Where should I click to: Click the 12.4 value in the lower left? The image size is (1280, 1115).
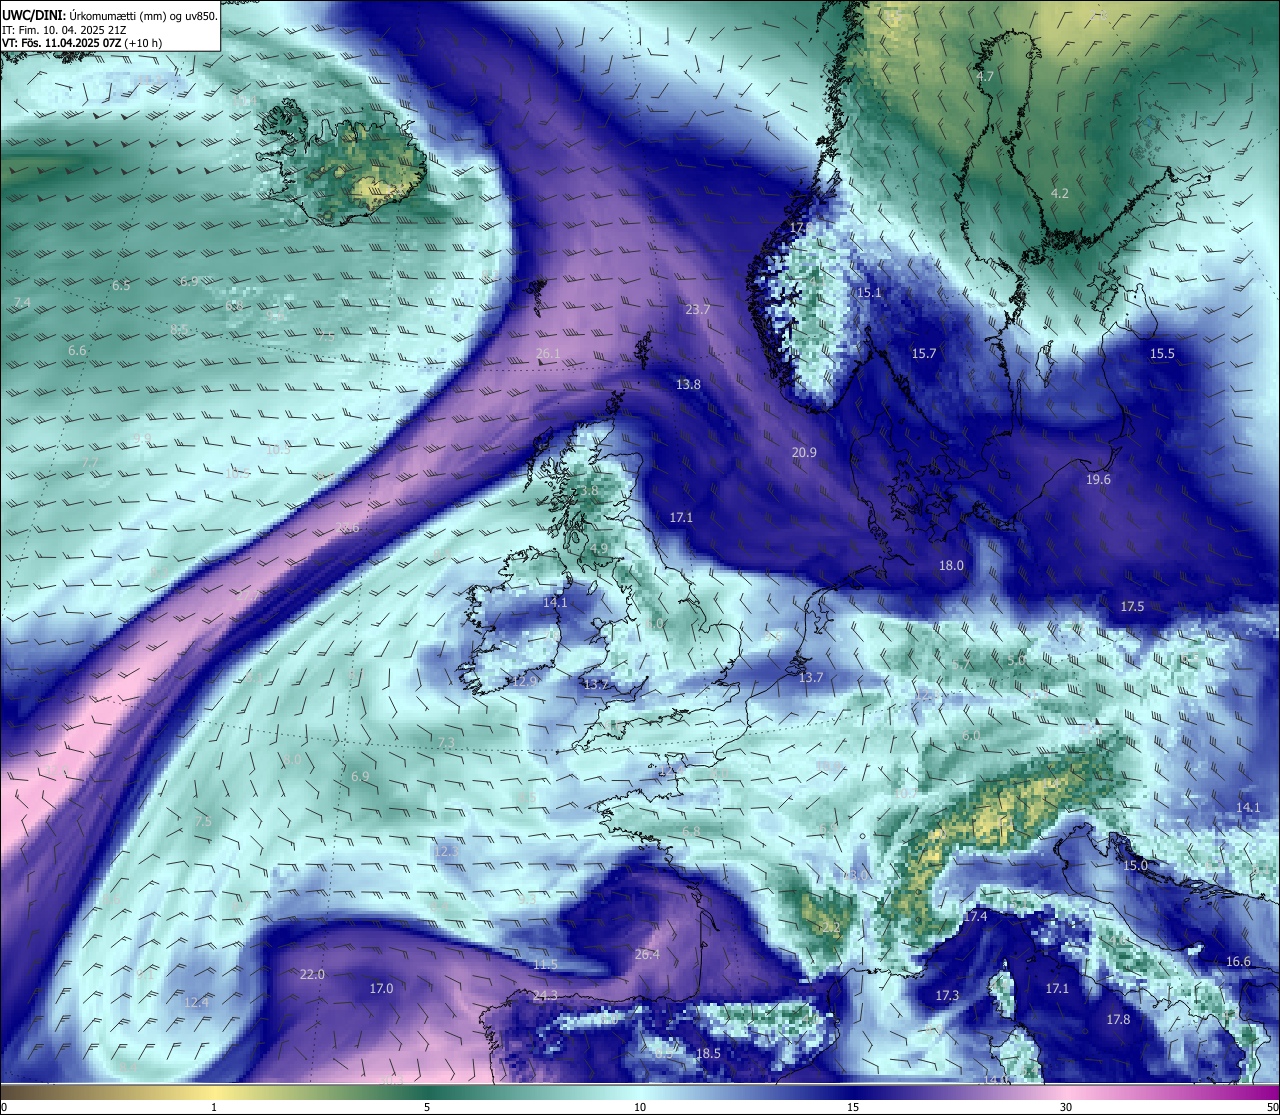click(x=197, y=1002)
